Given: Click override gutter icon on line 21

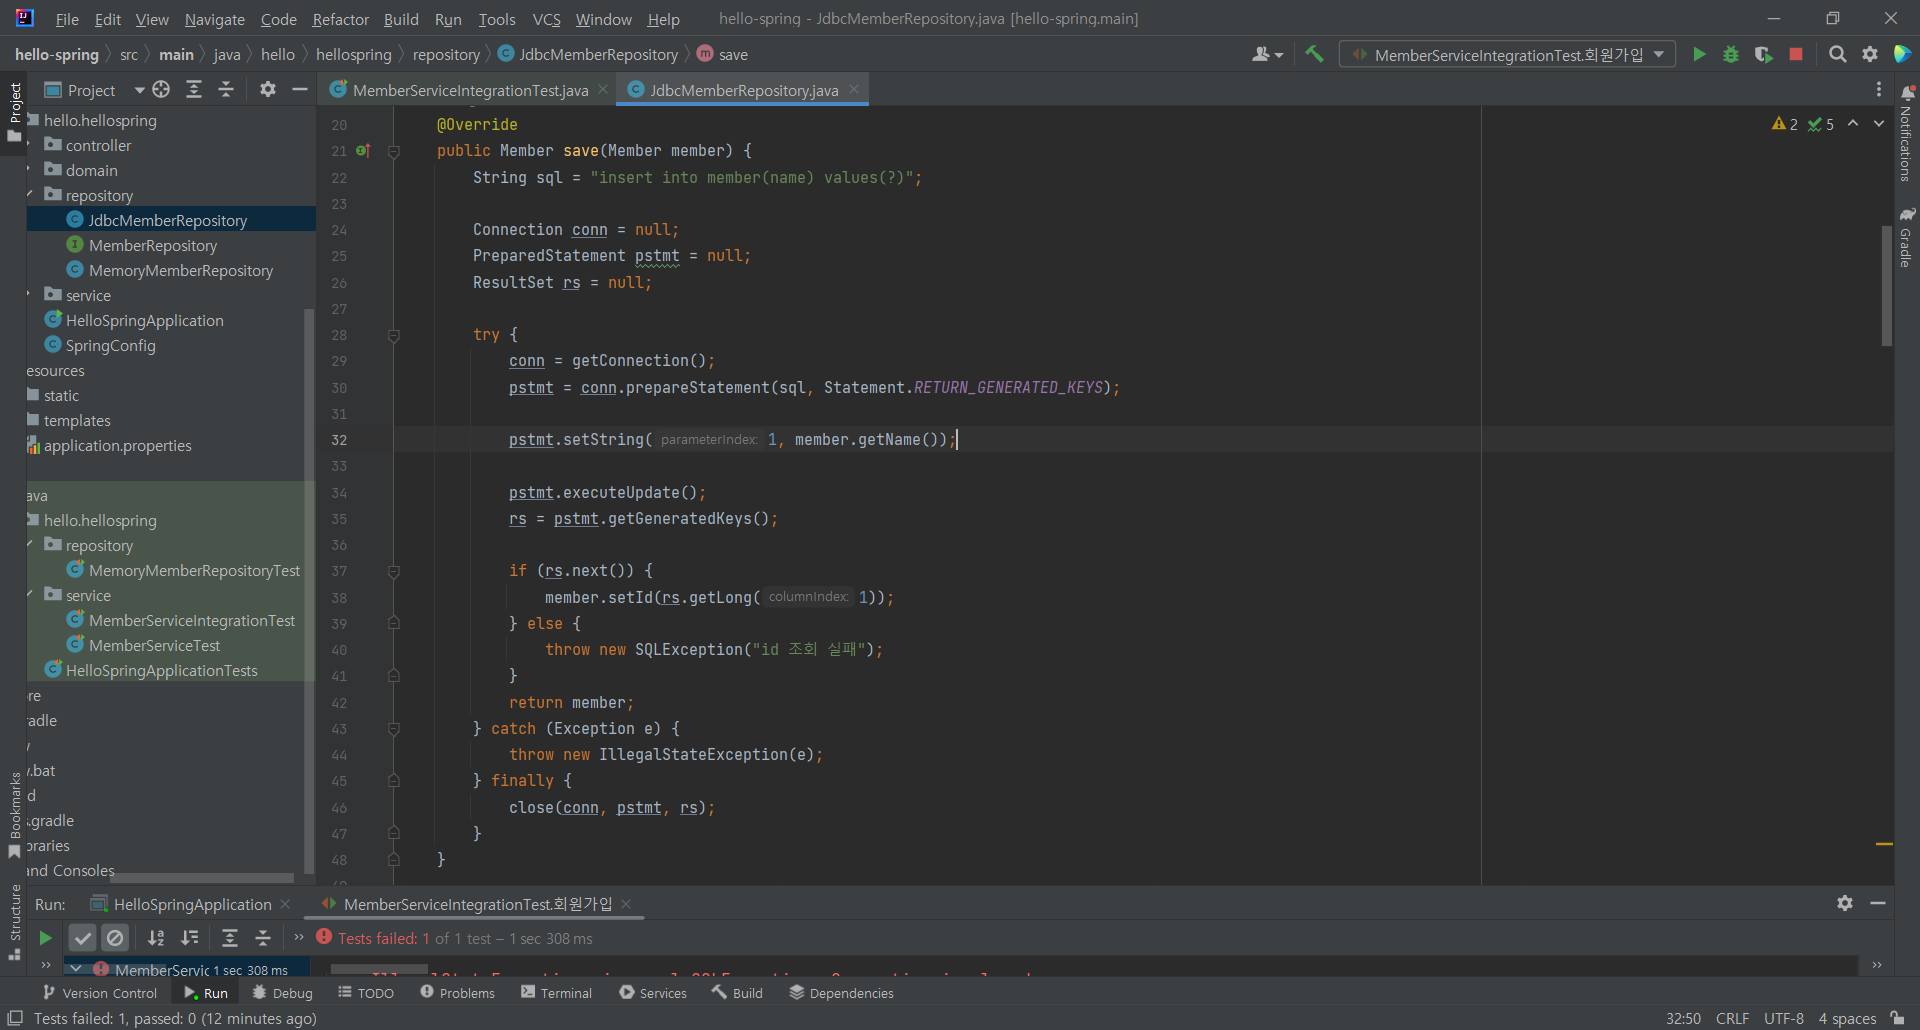Looking at the screenshot, I should click(x=363, y=151).
